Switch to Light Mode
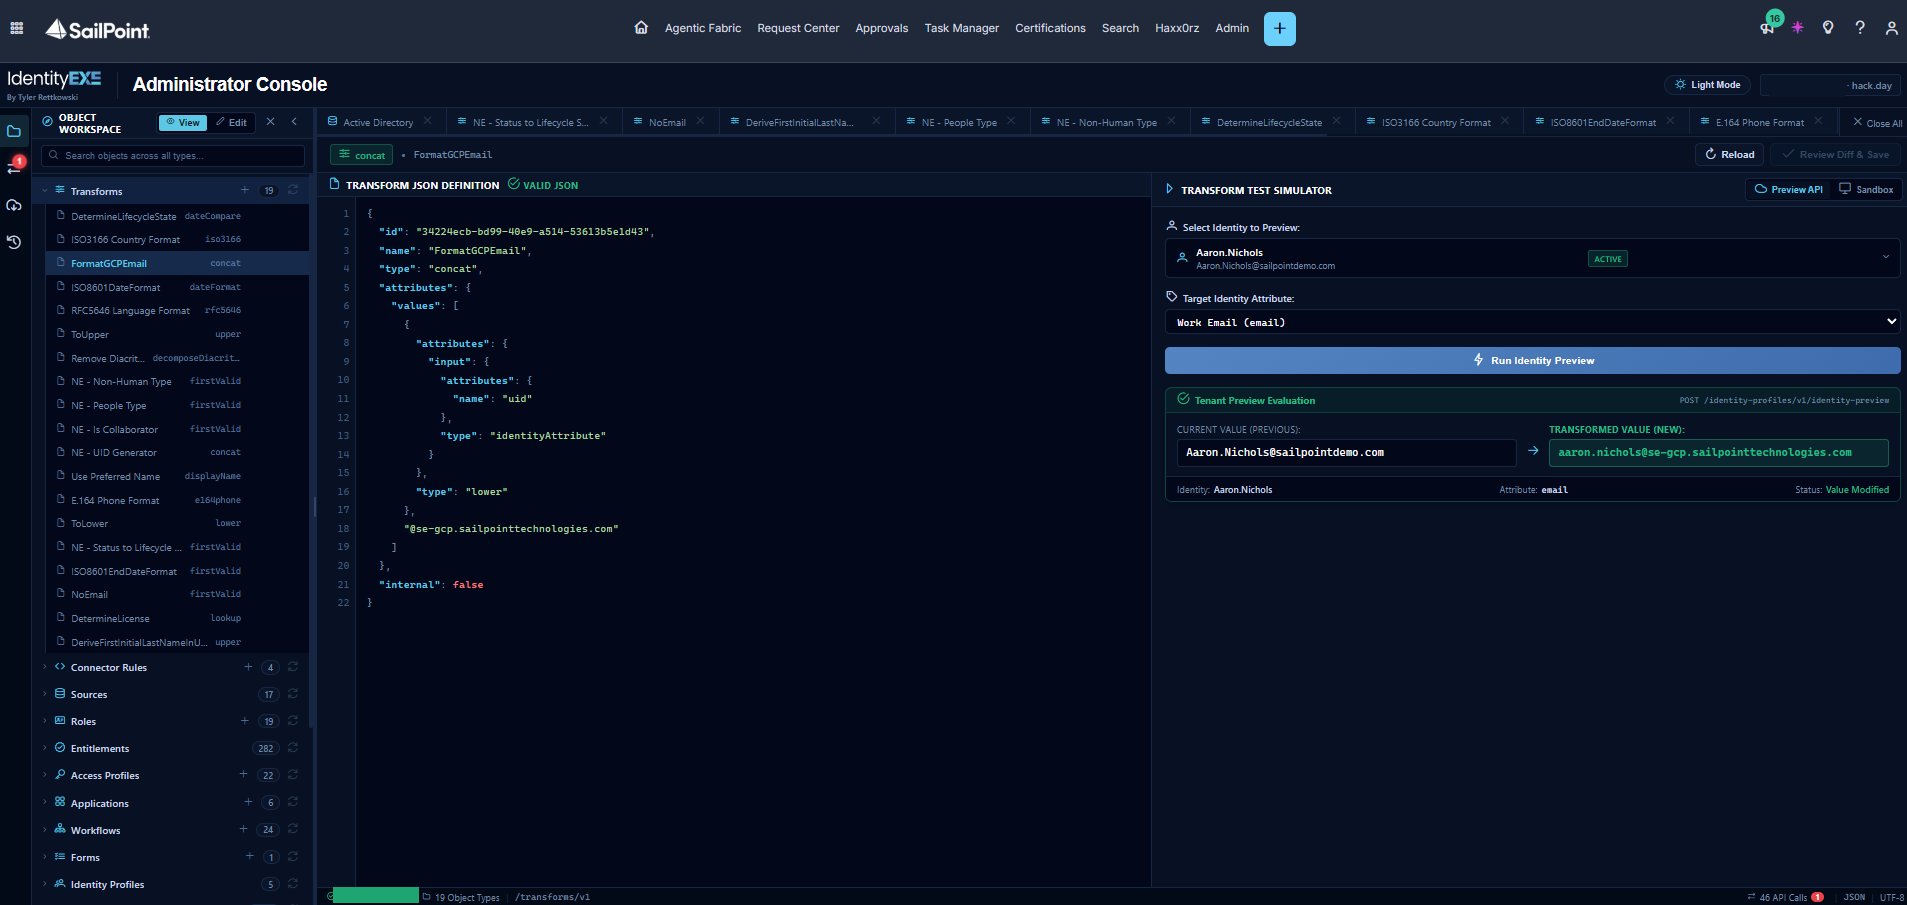Viewport: 1907px width, 905px height. coord(1707,85)
